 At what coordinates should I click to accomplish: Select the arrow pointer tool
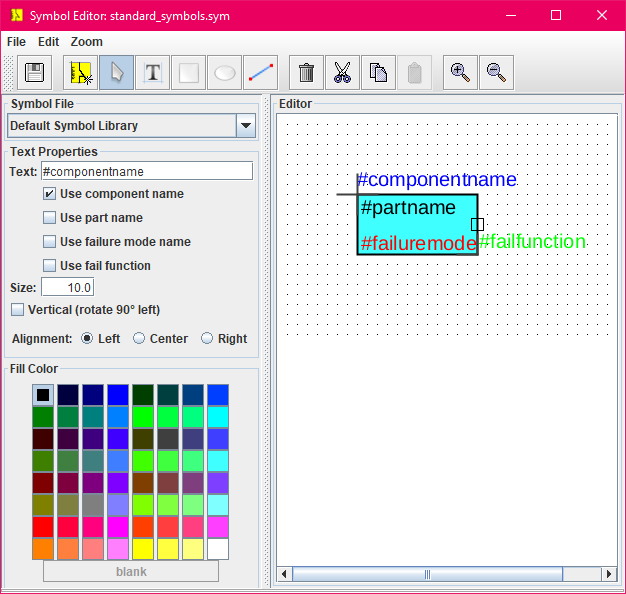116,73
